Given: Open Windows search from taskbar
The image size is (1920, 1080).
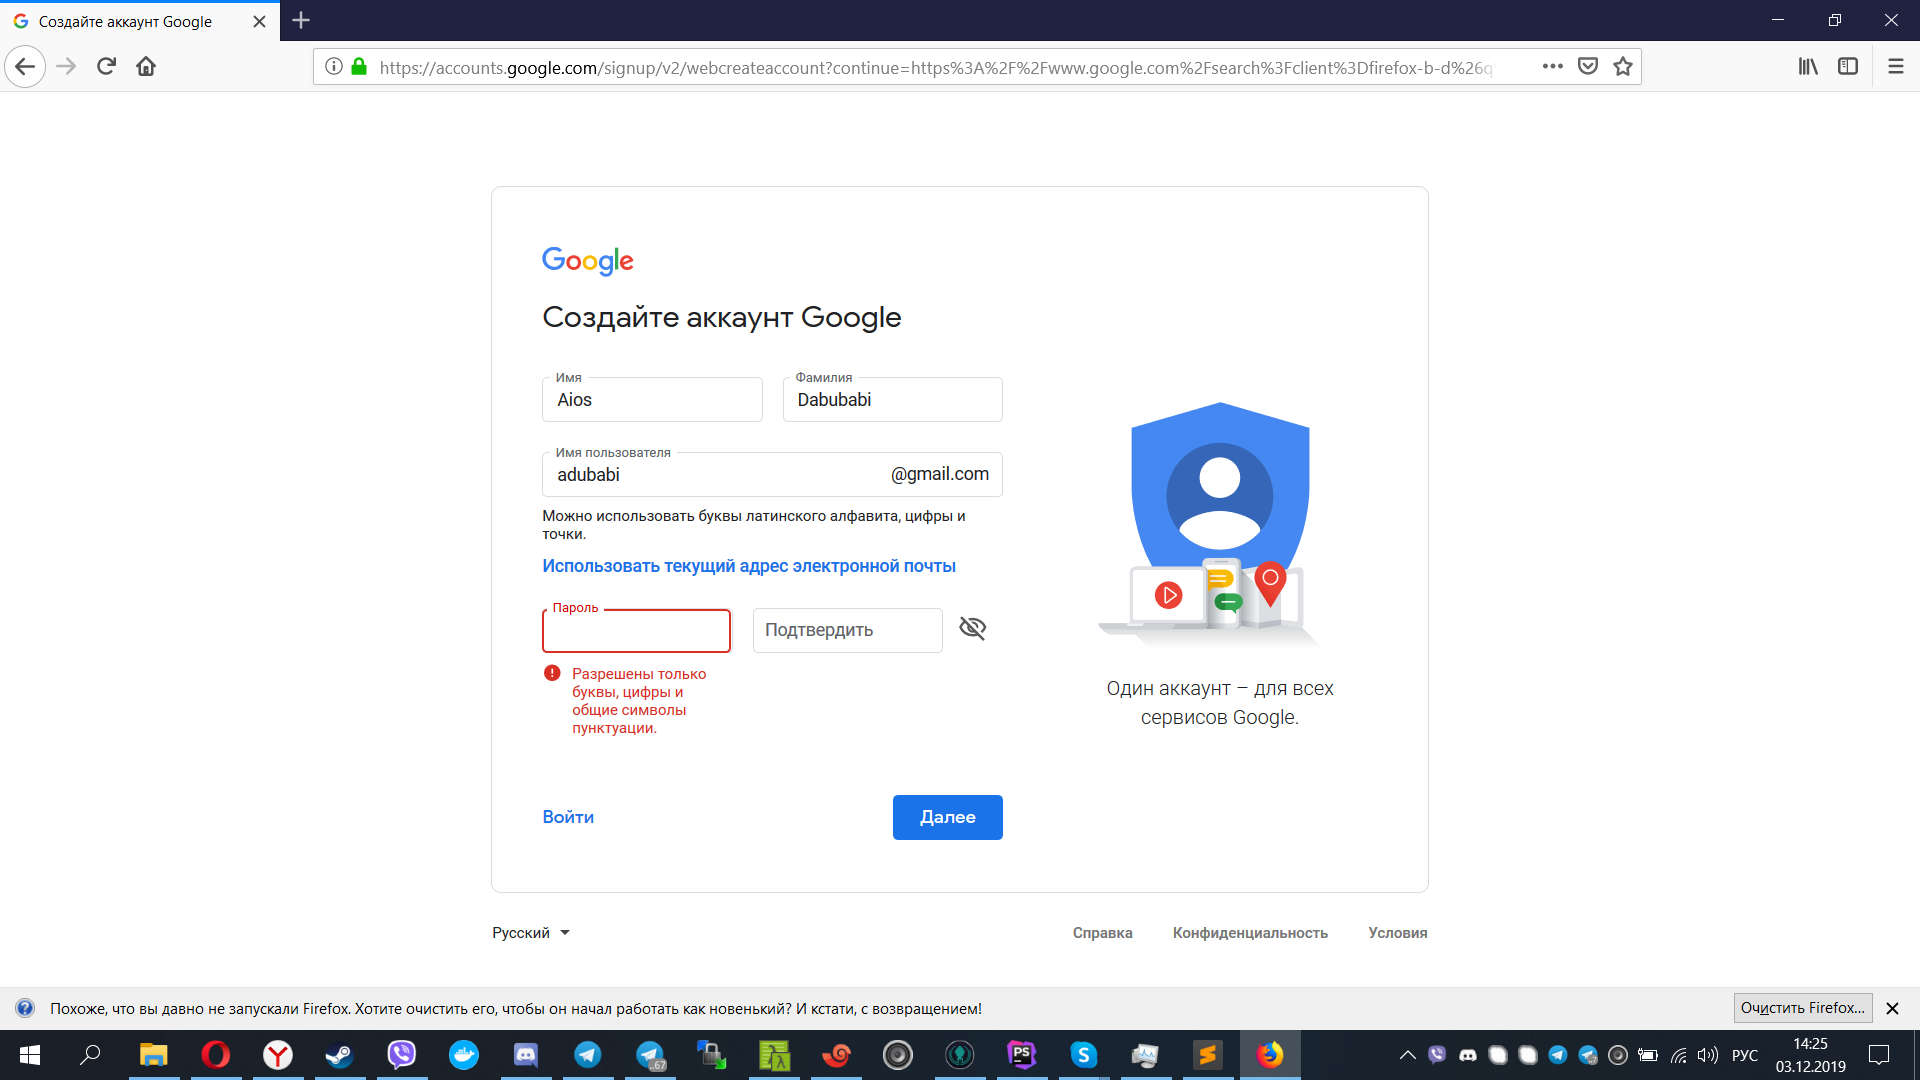Looking at the screenshot, I should tap(91, 1055).
